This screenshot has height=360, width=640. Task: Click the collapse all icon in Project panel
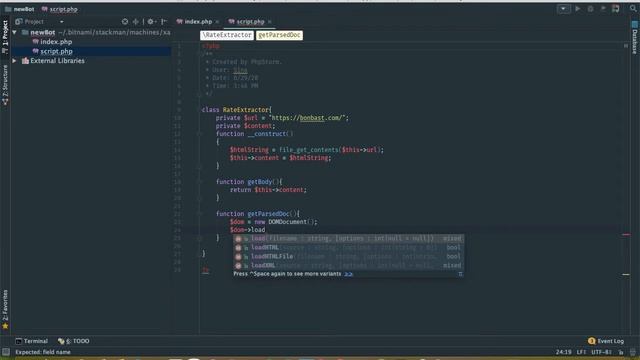(x=136, y=22)
